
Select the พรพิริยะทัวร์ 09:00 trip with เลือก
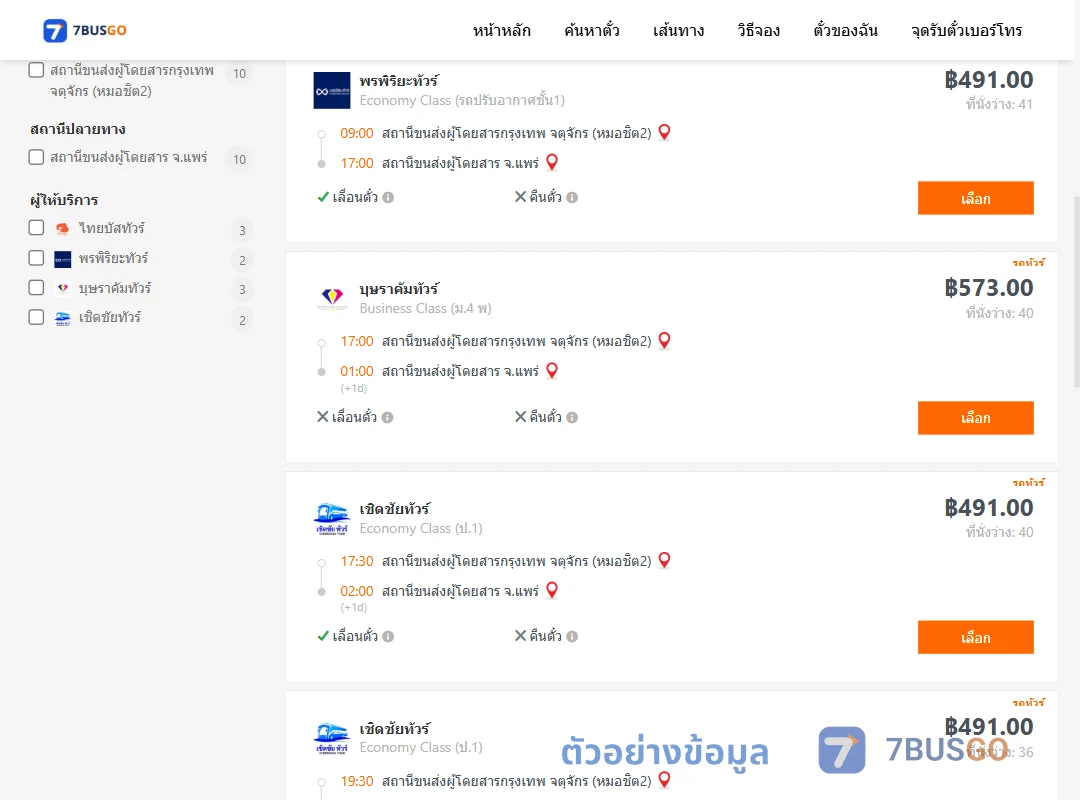click(x=975, y=198)
